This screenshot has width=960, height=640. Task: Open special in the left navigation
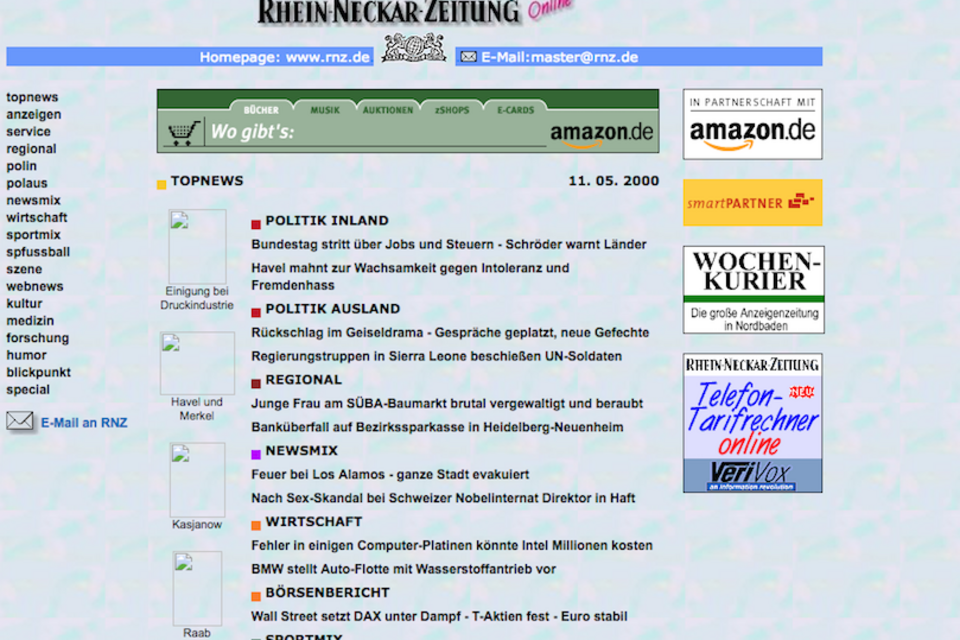pyautogui.click(x=28, y=389)
